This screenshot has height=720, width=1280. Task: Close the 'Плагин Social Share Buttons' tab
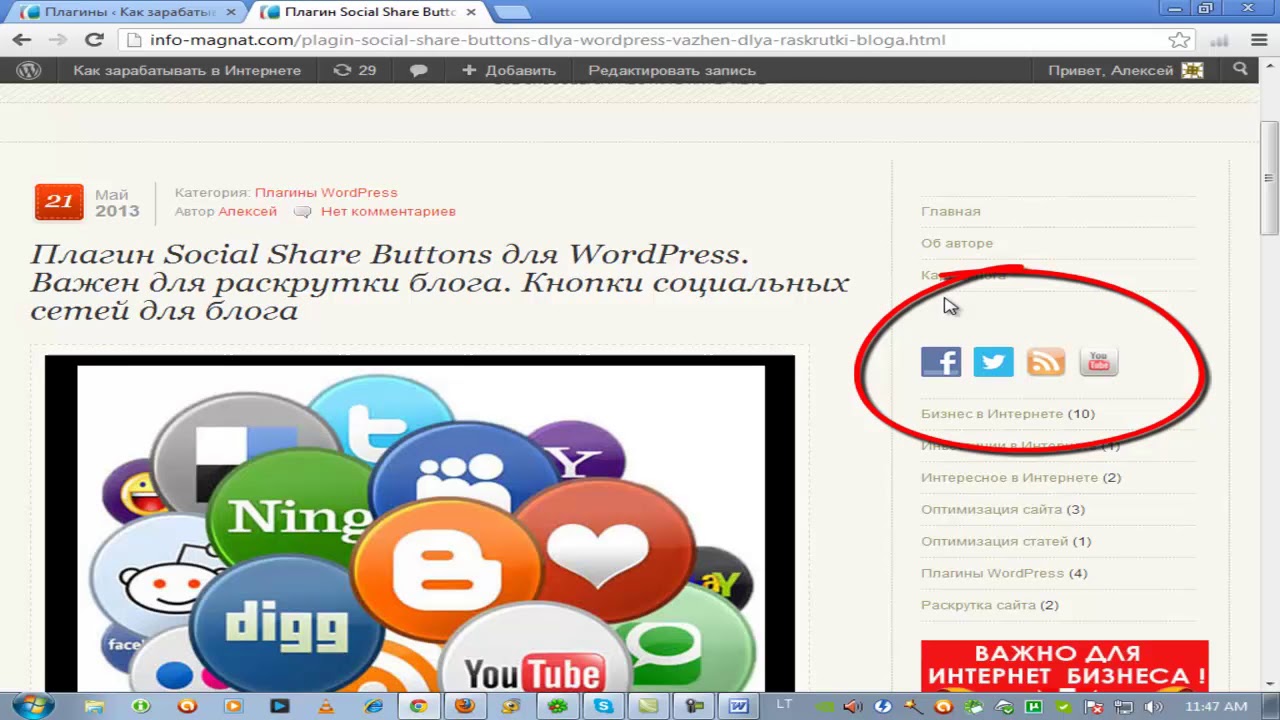tap(470, 12)
